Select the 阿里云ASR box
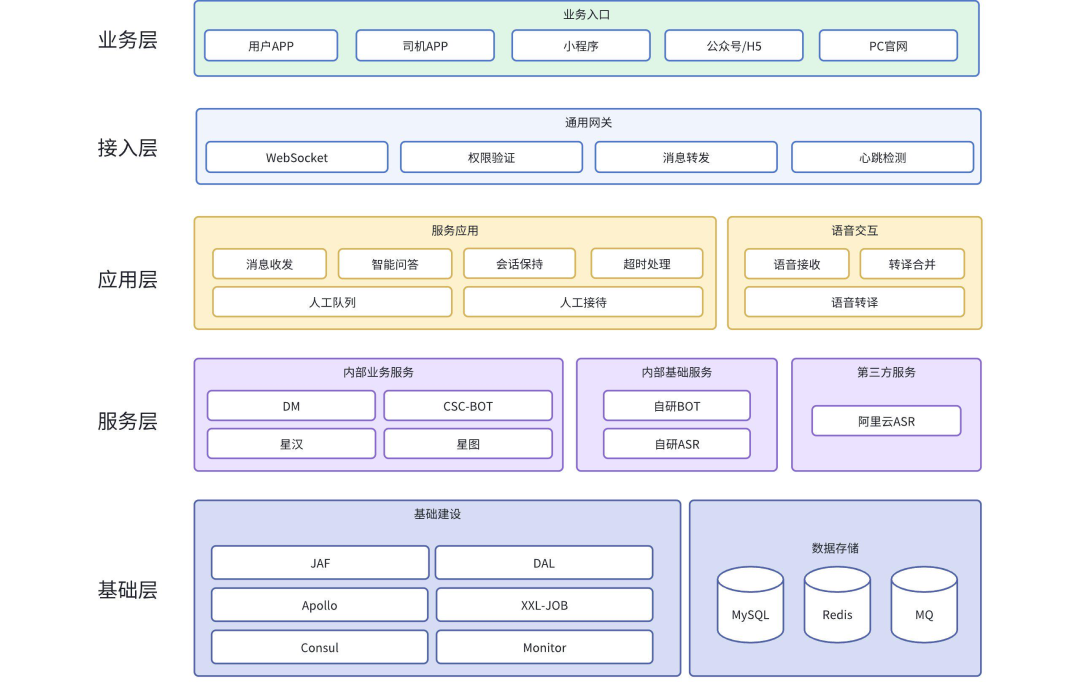 (x=886, y=421)
